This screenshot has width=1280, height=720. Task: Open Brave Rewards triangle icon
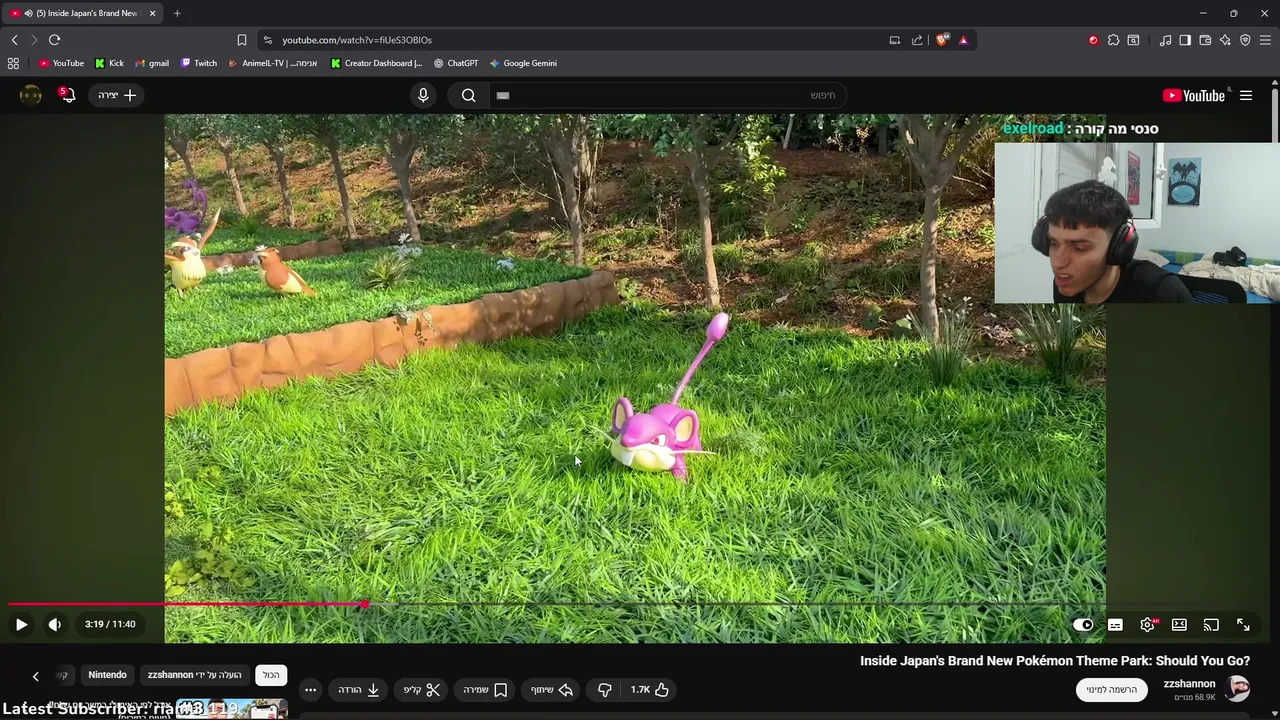pyautogui.click(x=963, y=40)
